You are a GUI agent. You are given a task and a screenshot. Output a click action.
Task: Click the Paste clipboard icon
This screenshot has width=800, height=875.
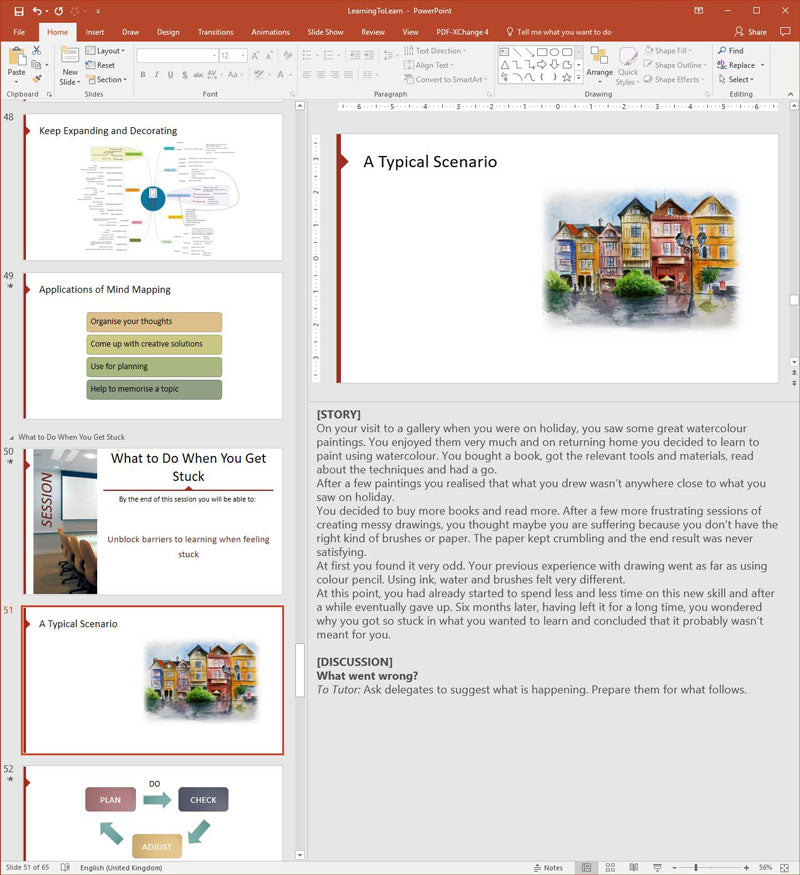pyautogui.click(x=17, y=57)
